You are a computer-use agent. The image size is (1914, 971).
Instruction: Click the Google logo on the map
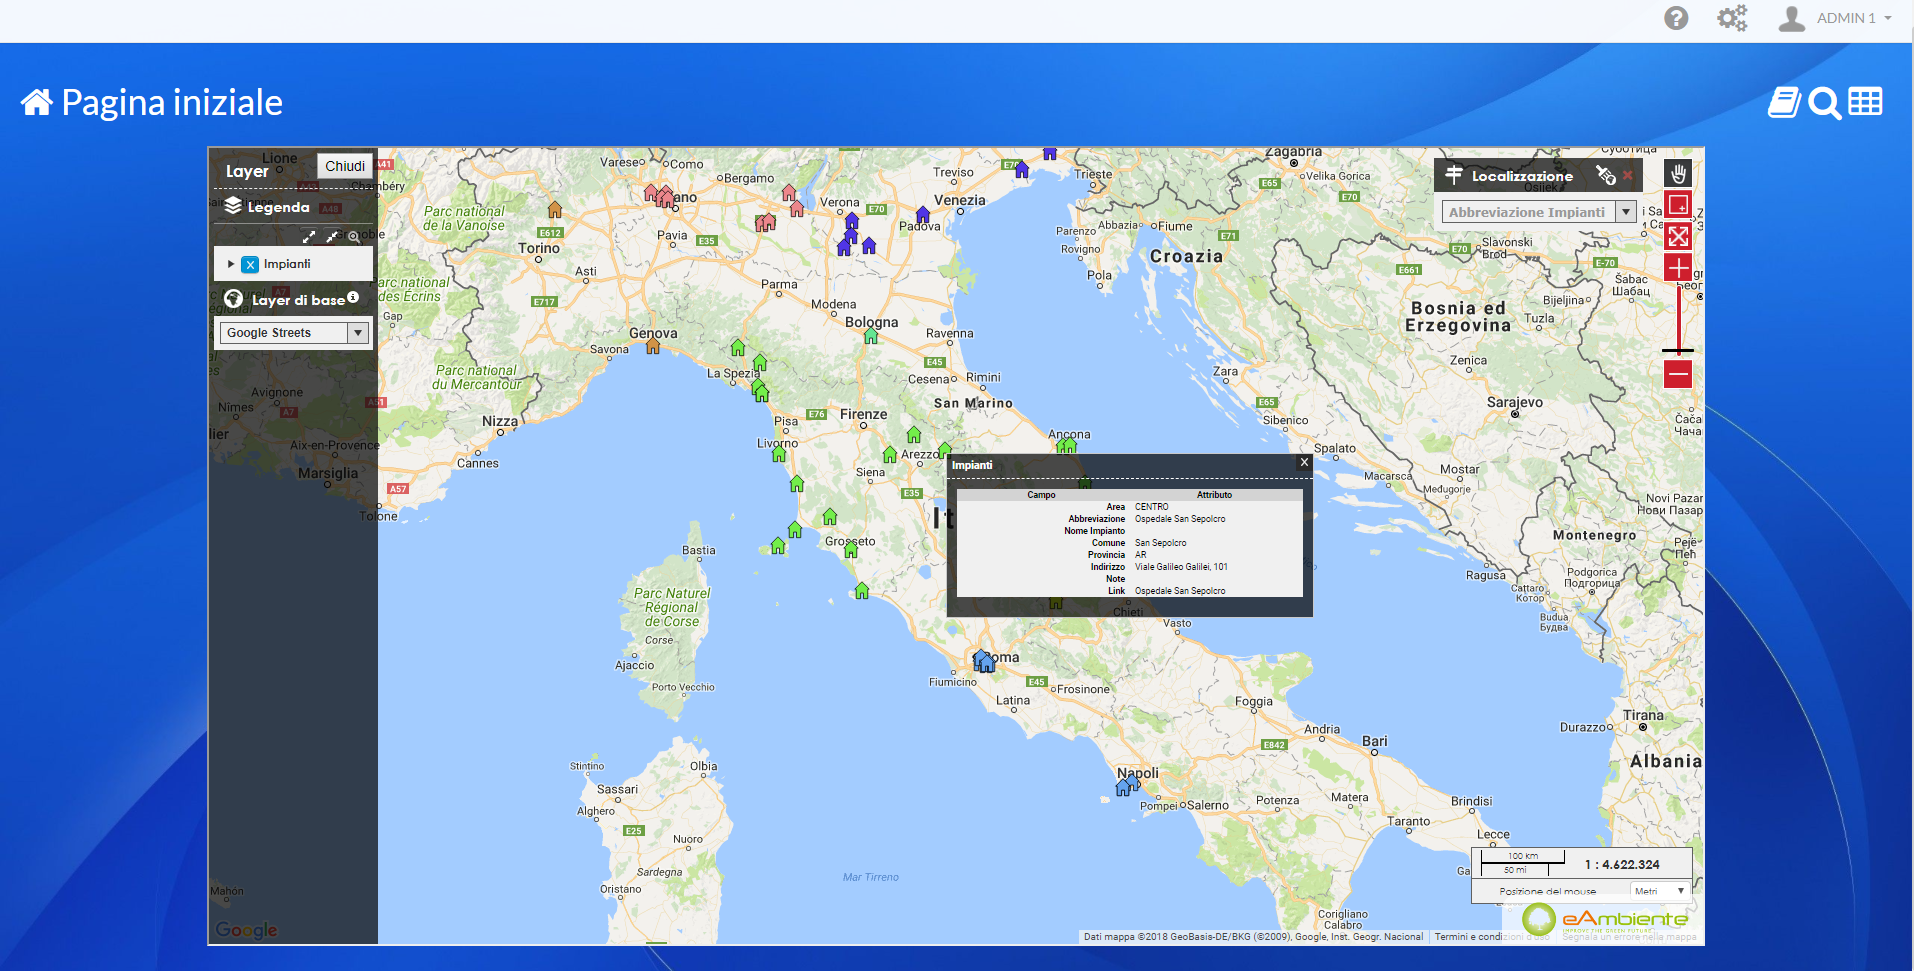(x=246, y=930)
